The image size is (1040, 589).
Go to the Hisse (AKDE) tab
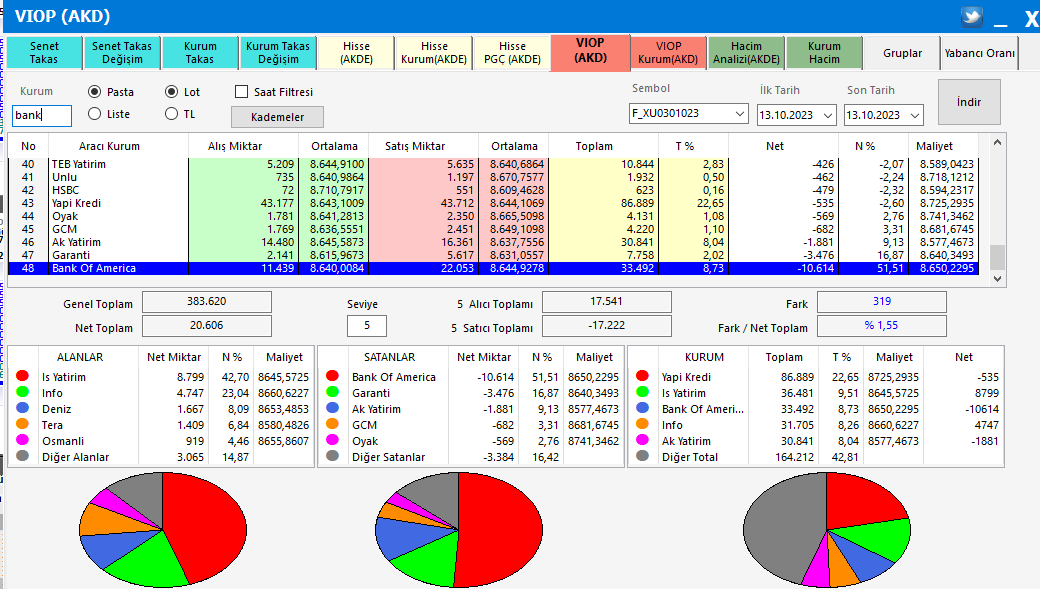click(x=356, y=52)
